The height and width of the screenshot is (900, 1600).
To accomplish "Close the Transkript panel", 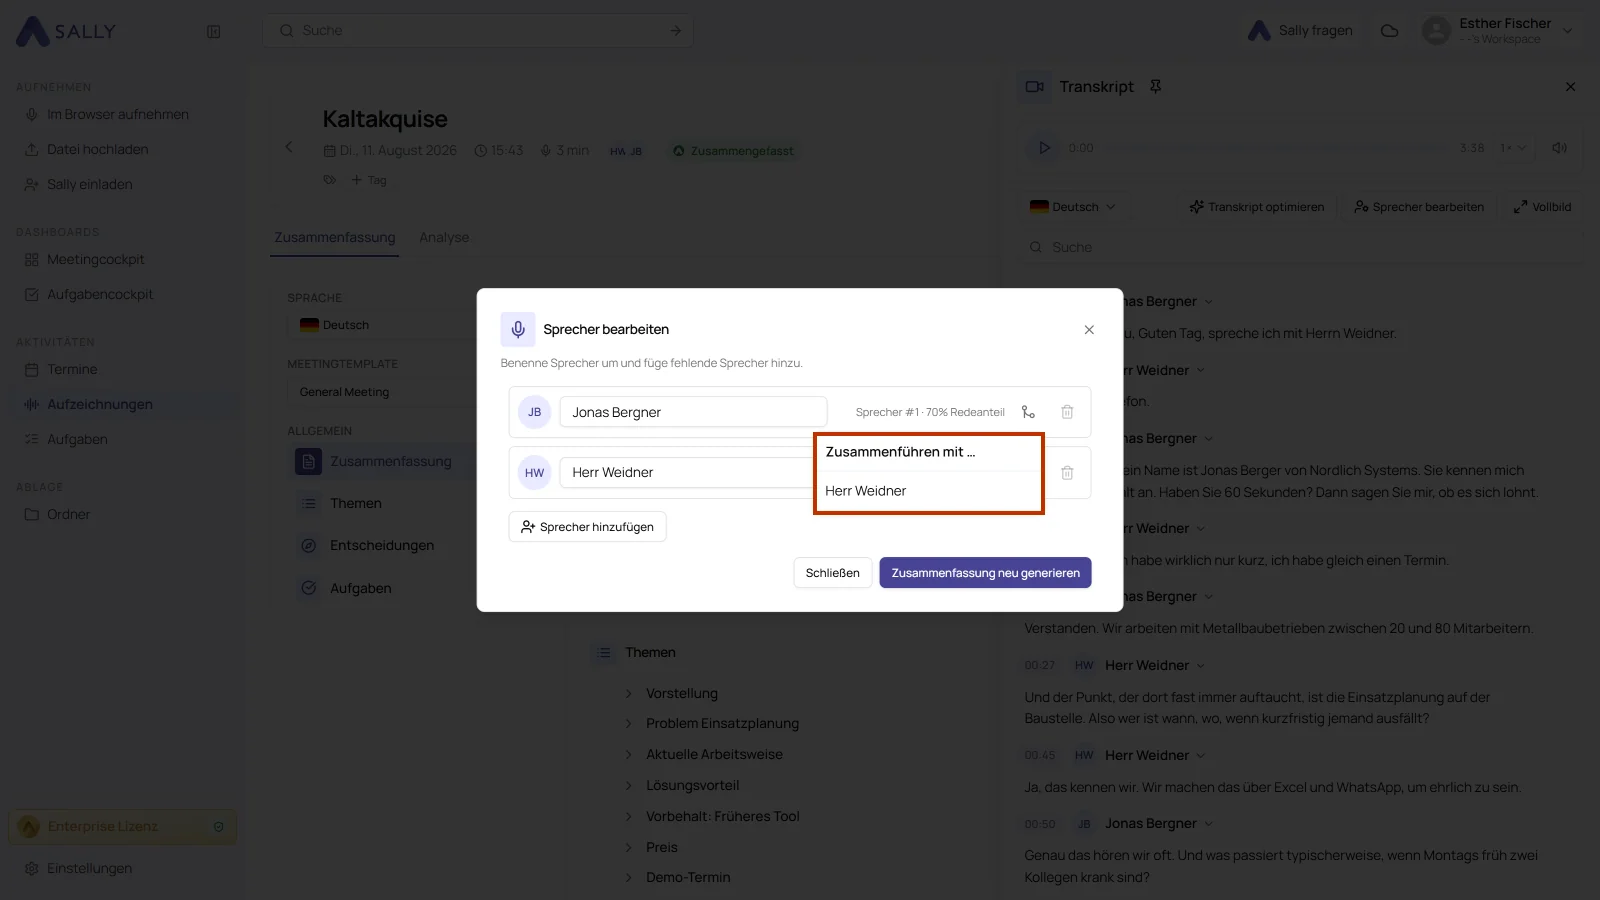I will tap(1570, 87).
